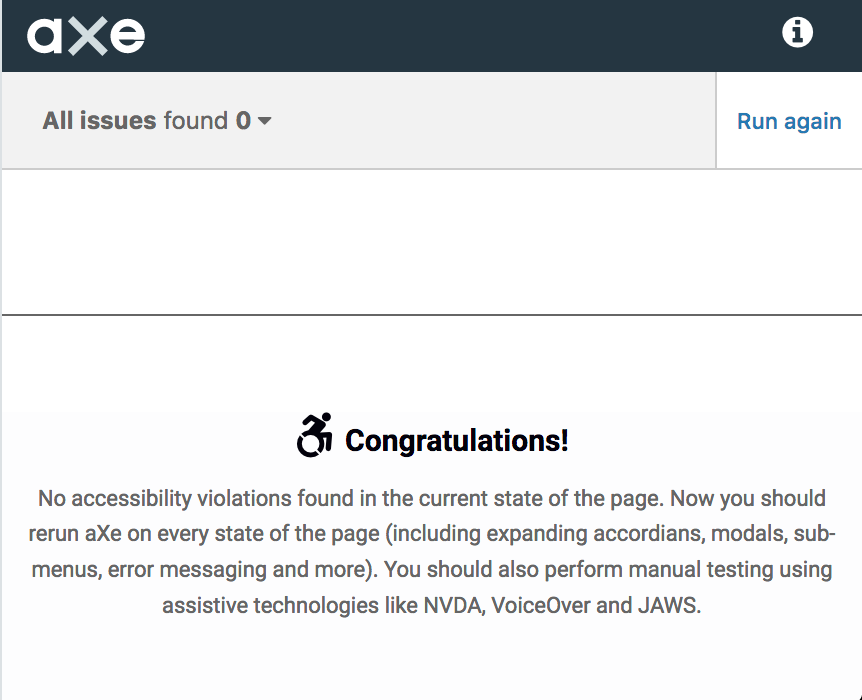Select the Congratulations! heading
The width and height of the screenshot is (862, 700).
[x=456, y=440]
